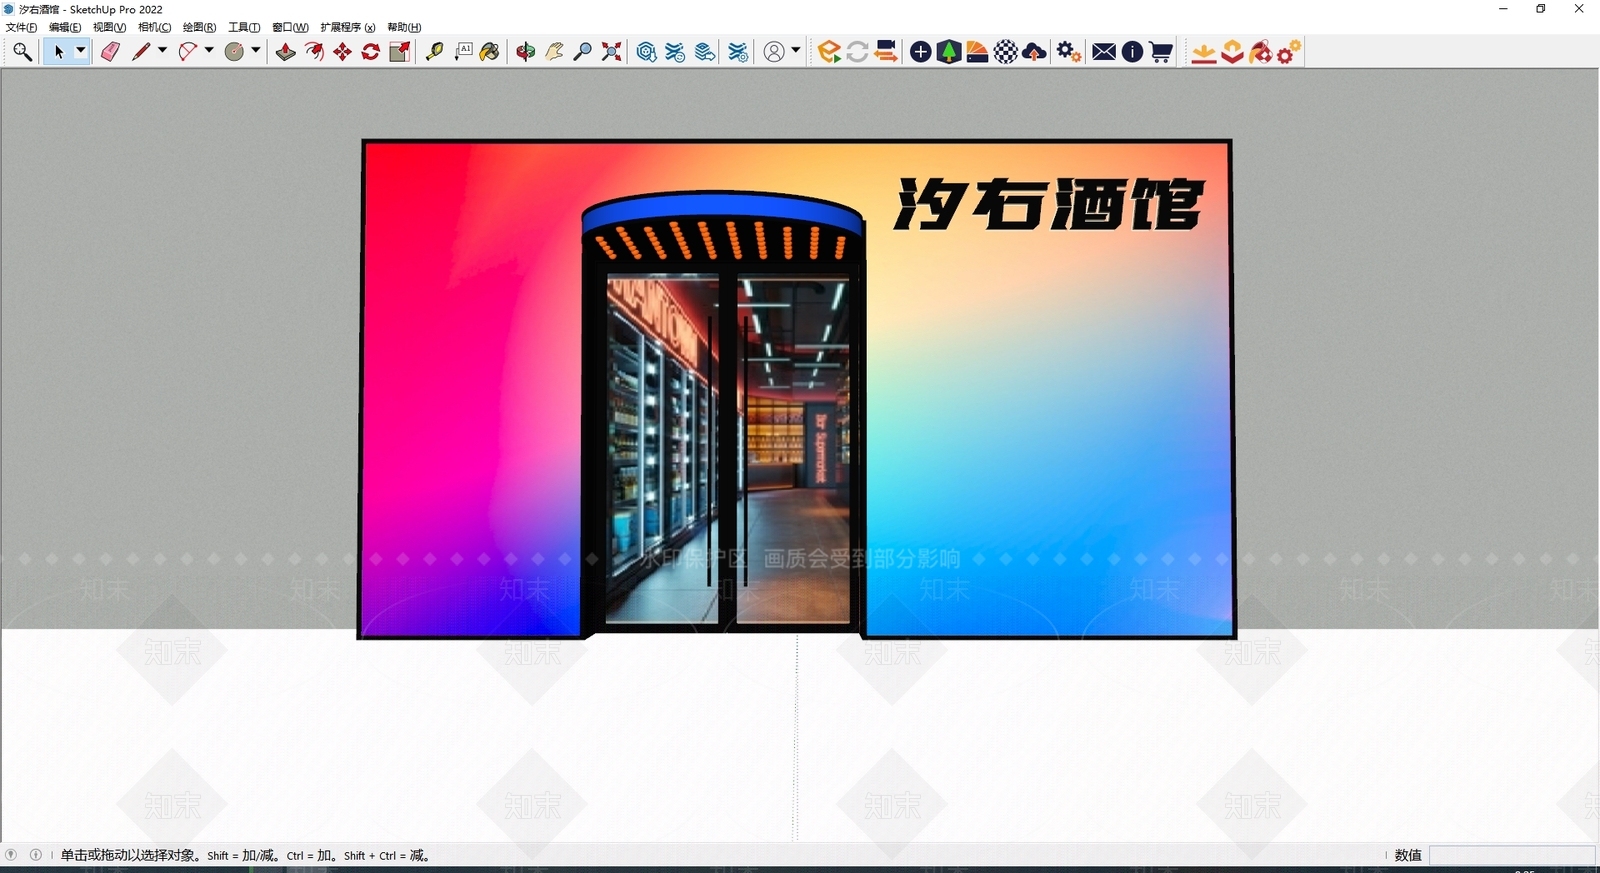Screen dimensions: 1600x873
Task: Expand the user account dropdown arrow
Action: pyautogui.click(x=796, y=51)
